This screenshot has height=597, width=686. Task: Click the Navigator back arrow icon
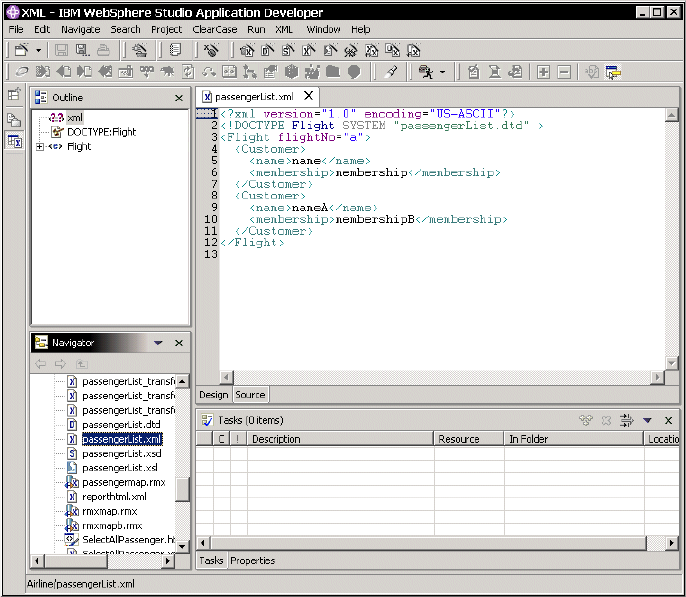41,364
